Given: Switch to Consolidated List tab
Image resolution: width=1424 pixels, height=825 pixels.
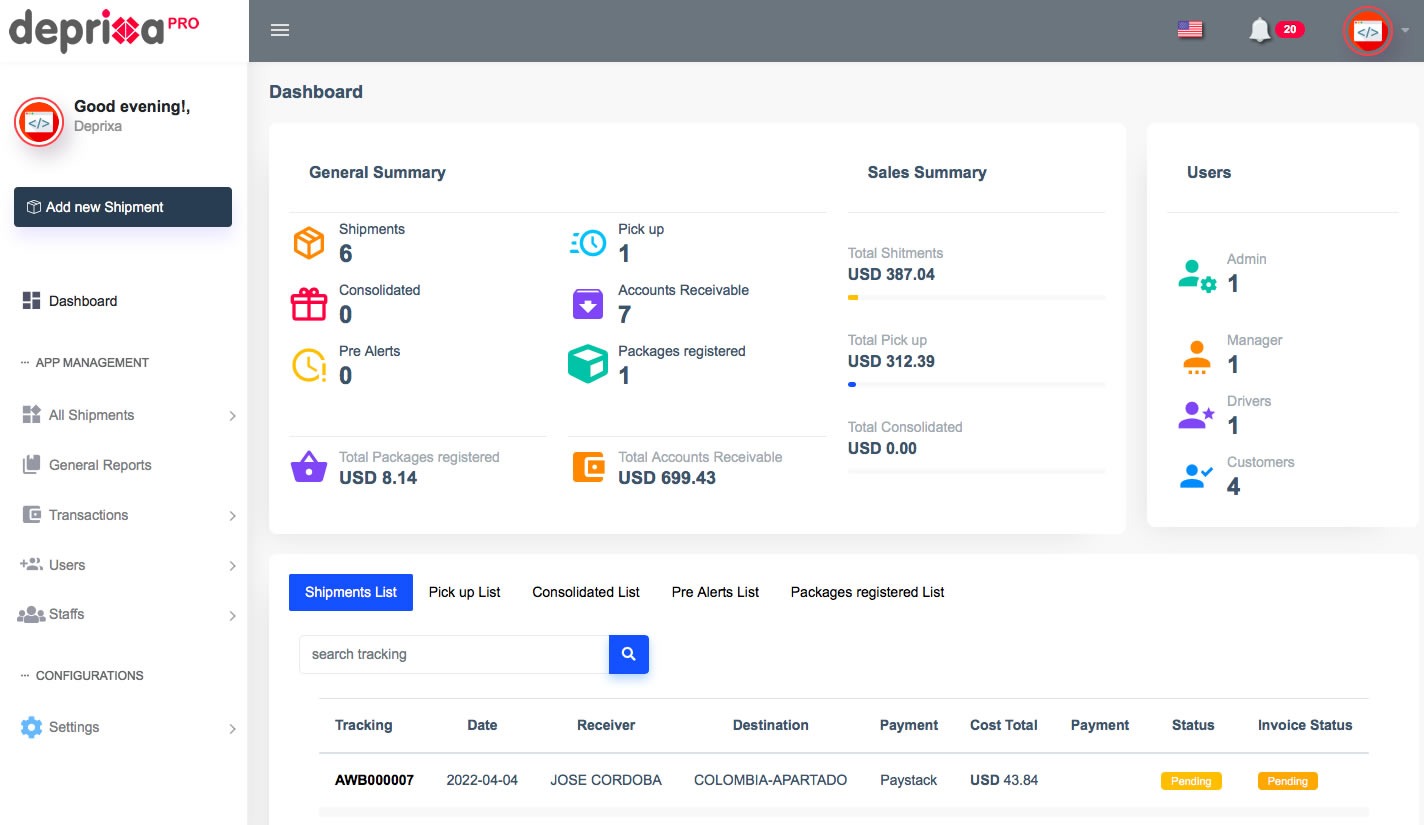Looking at the screenshot, I should (586, 592).
